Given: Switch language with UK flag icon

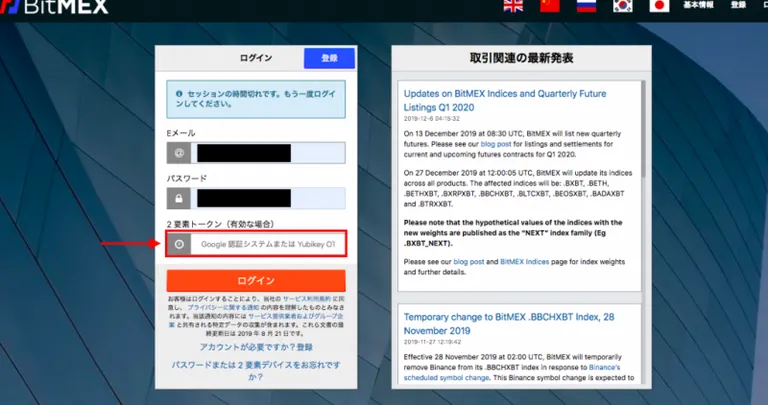Looking at the screenshot, I should coord(513,5).
